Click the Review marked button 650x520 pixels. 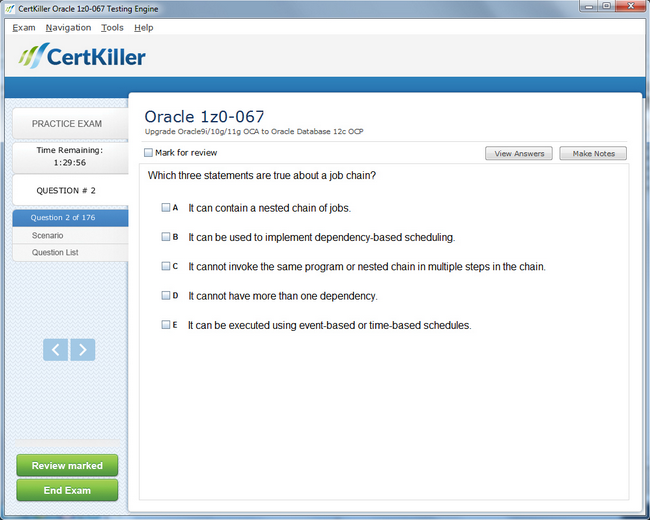pyautogui.click(x=67, y=466)
